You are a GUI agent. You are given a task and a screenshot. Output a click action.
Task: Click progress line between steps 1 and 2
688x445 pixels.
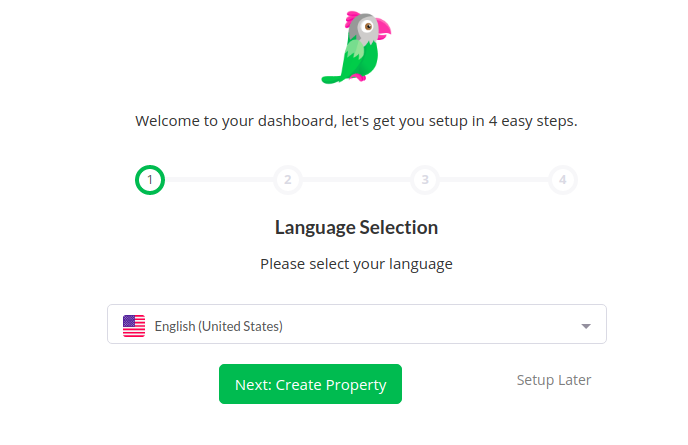219,180
